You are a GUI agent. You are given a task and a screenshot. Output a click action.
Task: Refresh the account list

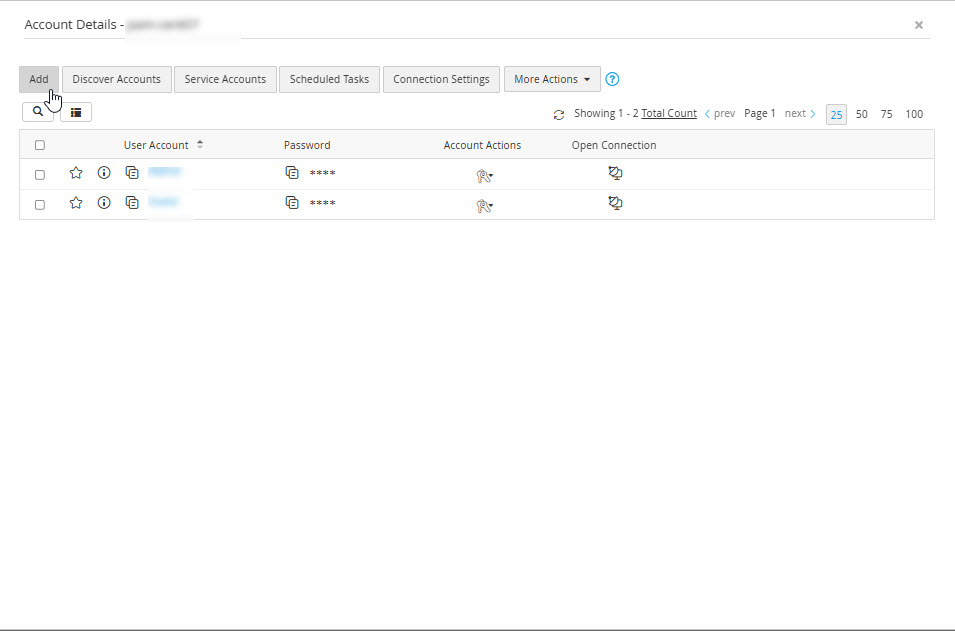(x=559, y=115)
